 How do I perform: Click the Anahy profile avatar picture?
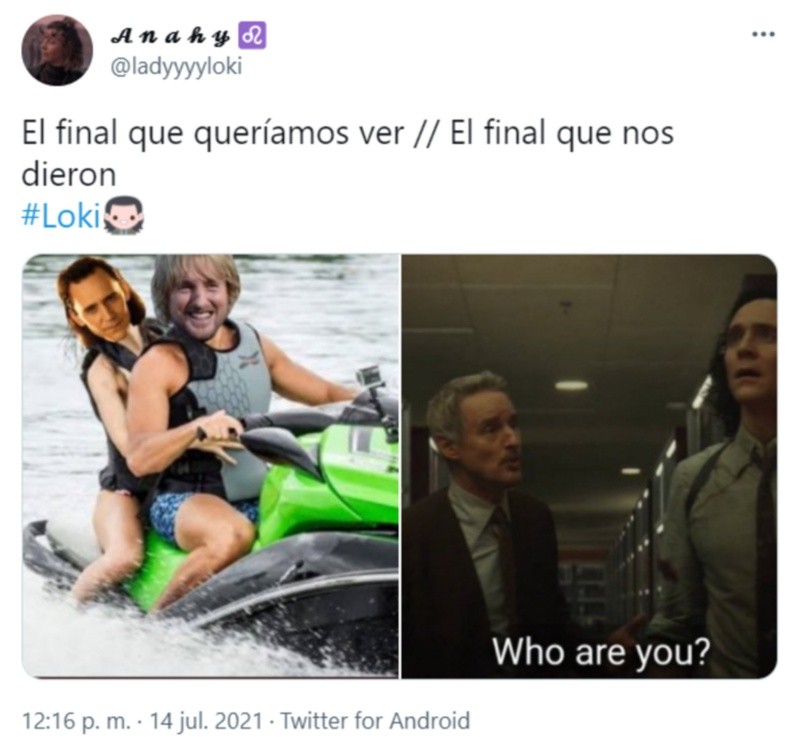click(x=57, y=50)
